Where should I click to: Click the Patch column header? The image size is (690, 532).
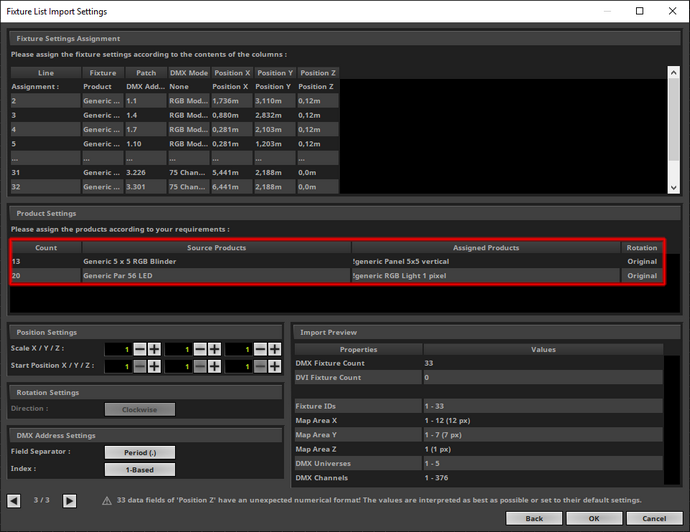click(x=146, y=73)
